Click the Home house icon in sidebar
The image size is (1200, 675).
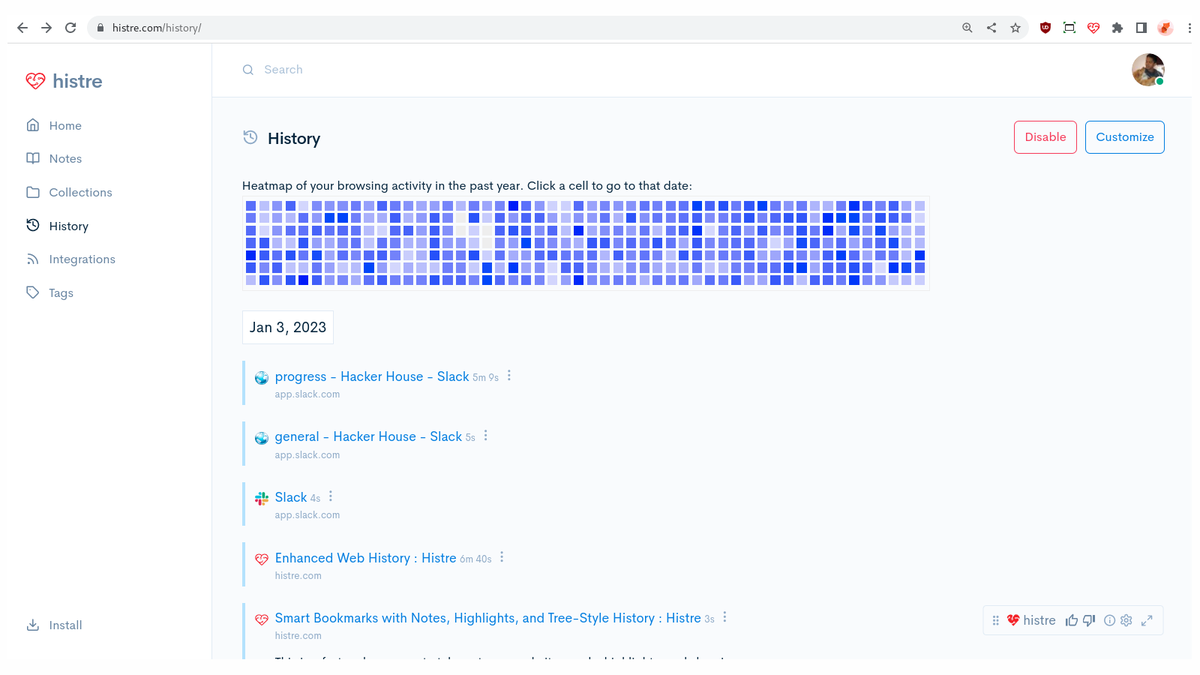click(x=33, y=125)
